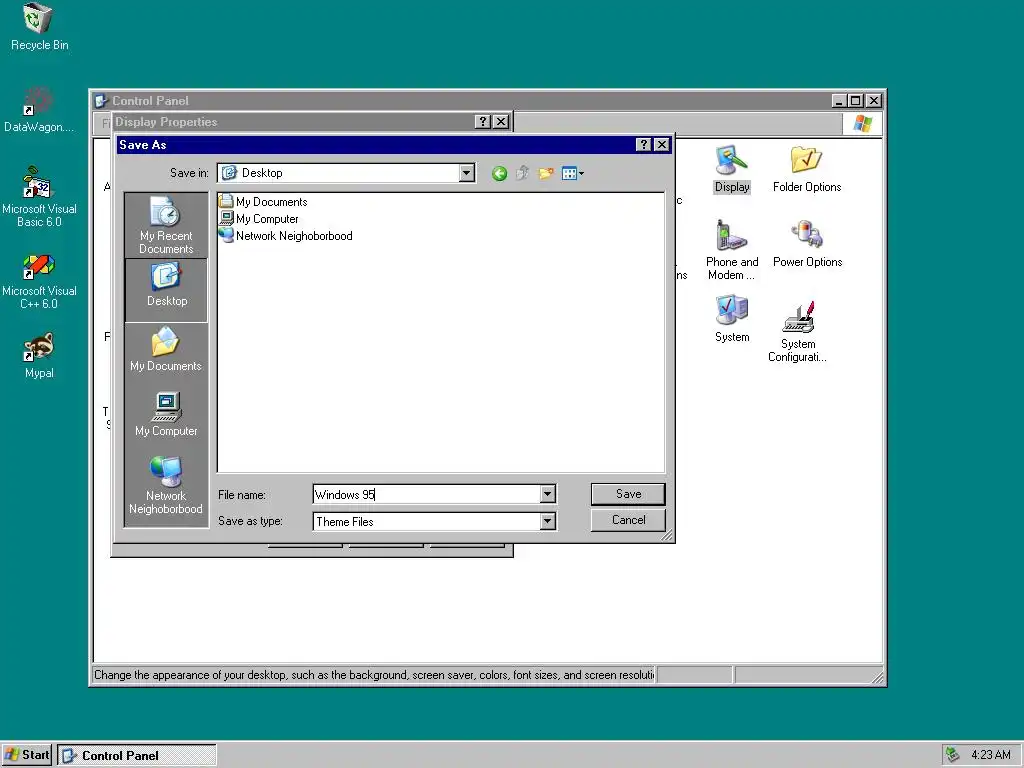Select Microsoft Visual Basic 6.0 desktop icon

[39, 197]
